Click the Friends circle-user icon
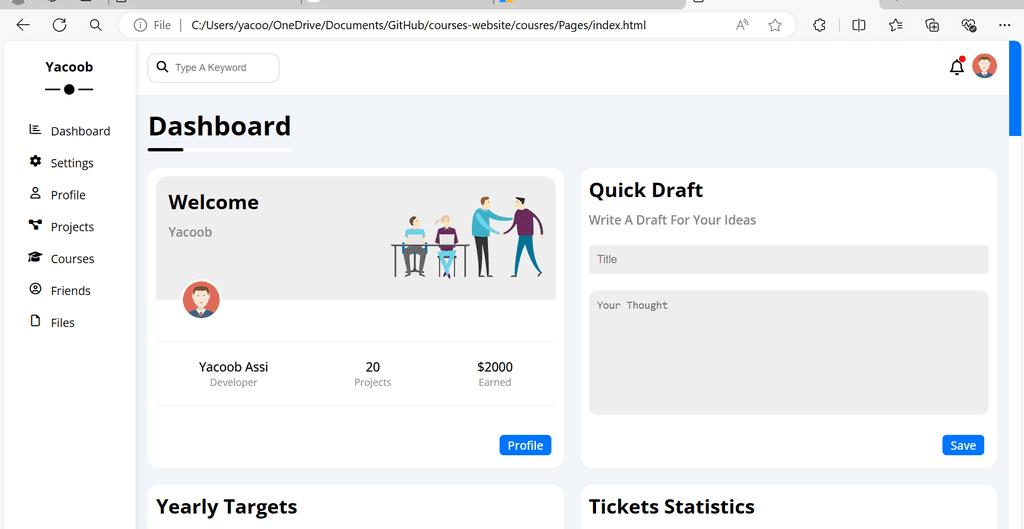 (x=35, y=289)
